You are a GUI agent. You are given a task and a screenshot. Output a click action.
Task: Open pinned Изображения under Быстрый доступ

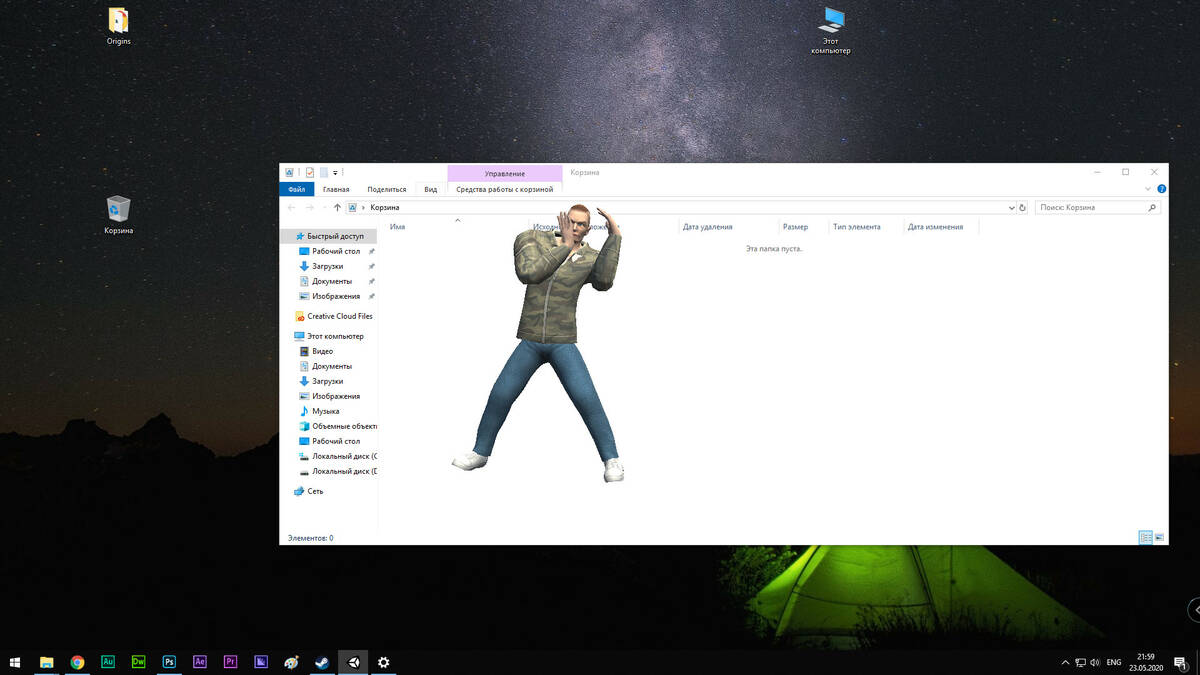click(329, 296)
